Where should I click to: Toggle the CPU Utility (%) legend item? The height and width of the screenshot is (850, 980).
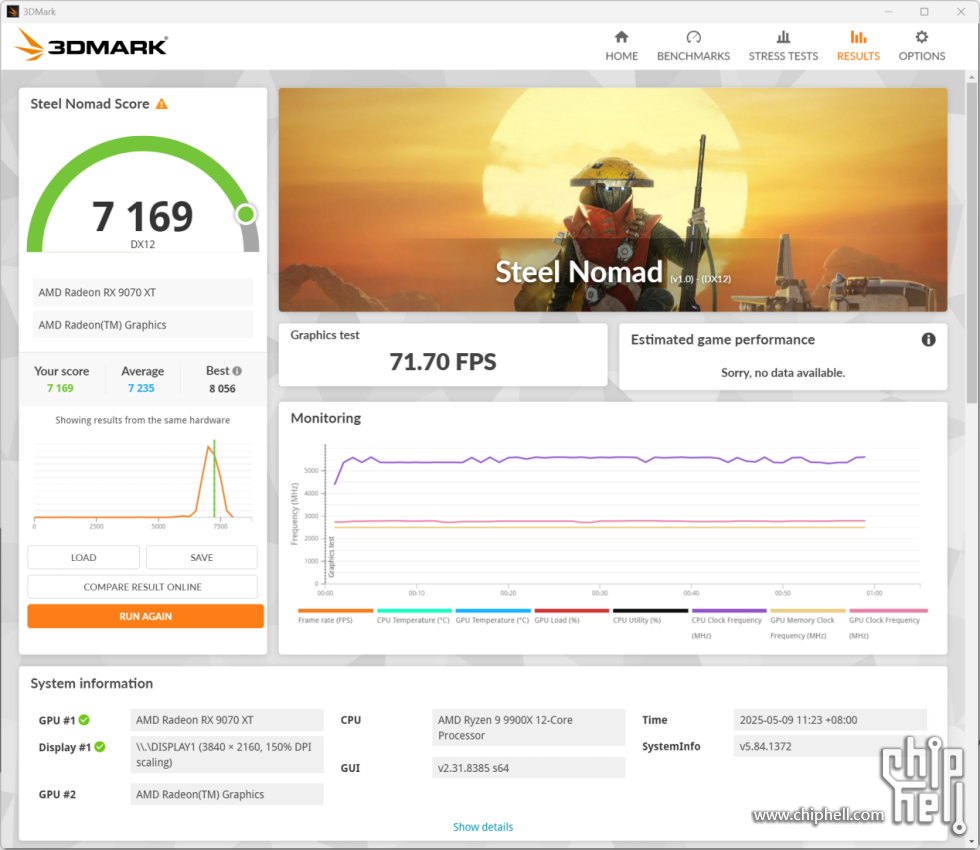(650, 616)
